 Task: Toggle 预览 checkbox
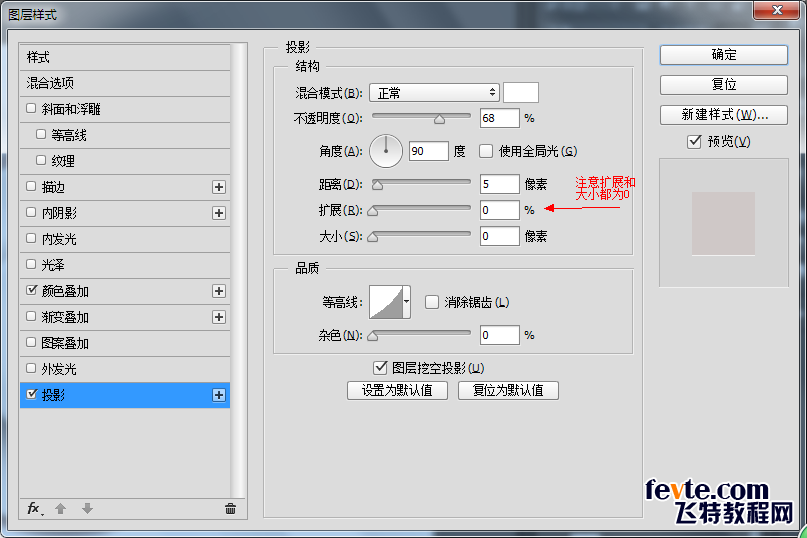[x=694, y=141]
